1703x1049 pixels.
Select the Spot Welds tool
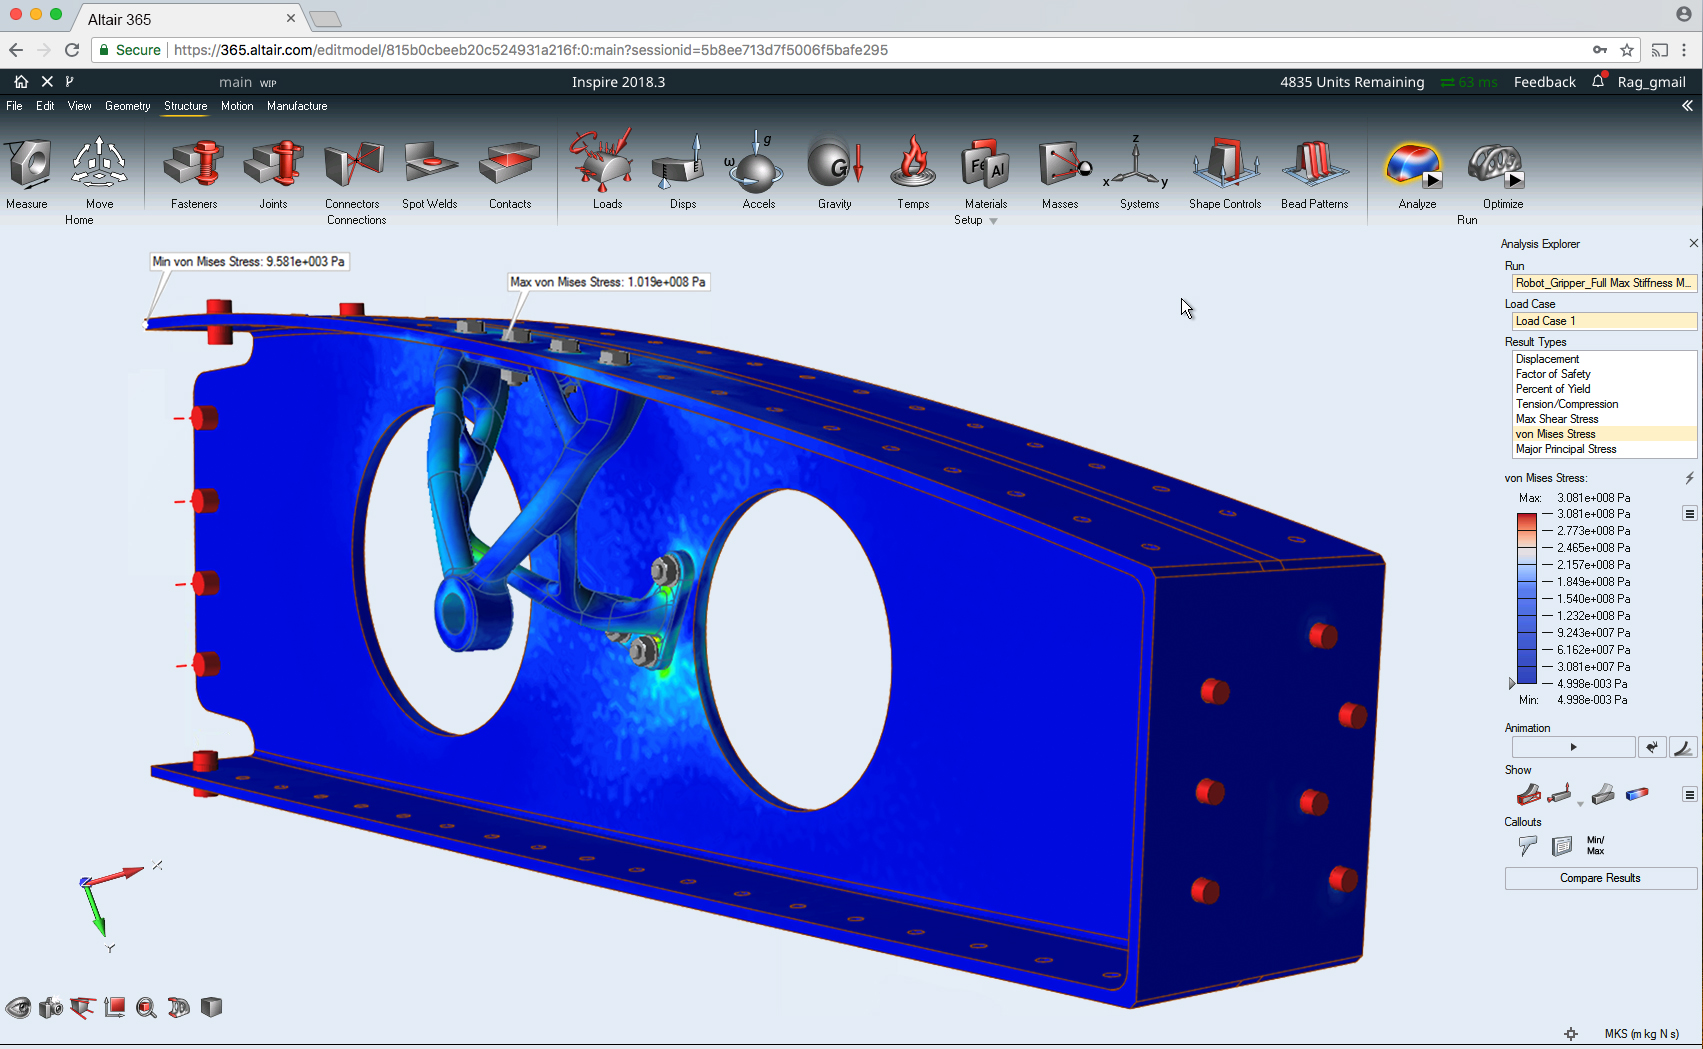click(430, 170)
